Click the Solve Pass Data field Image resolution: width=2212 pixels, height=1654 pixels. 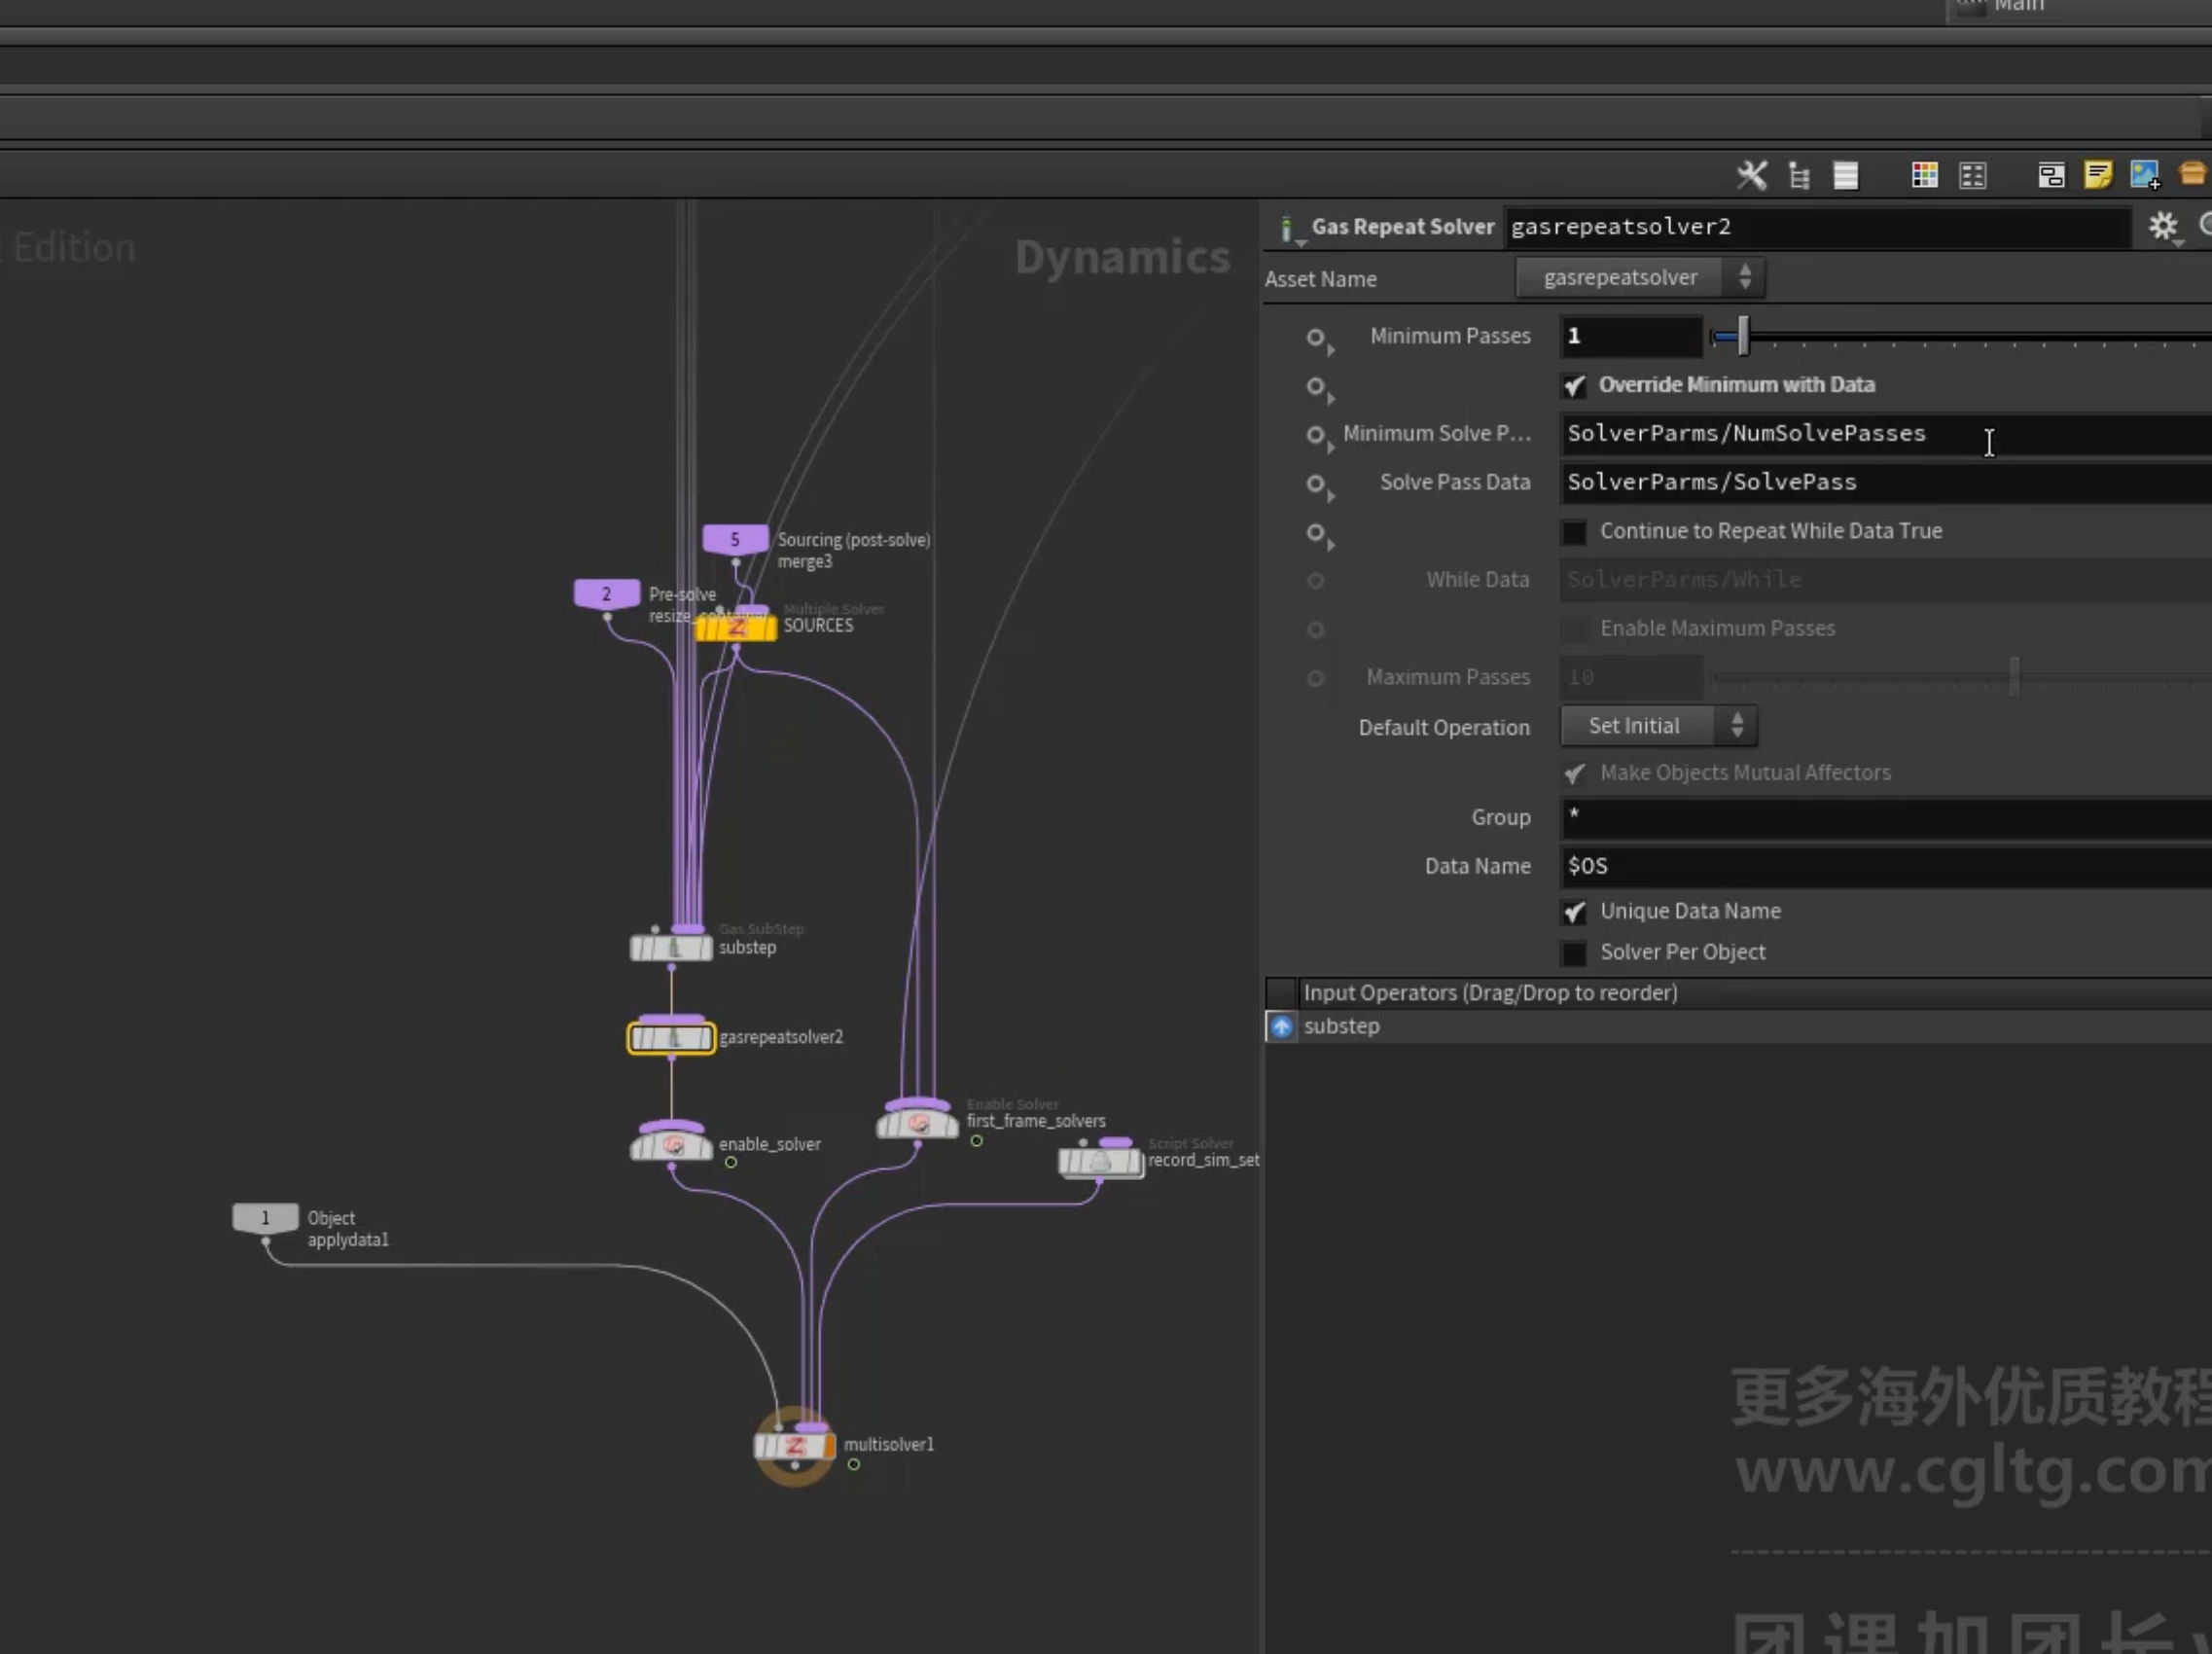tap(1886, 483)
